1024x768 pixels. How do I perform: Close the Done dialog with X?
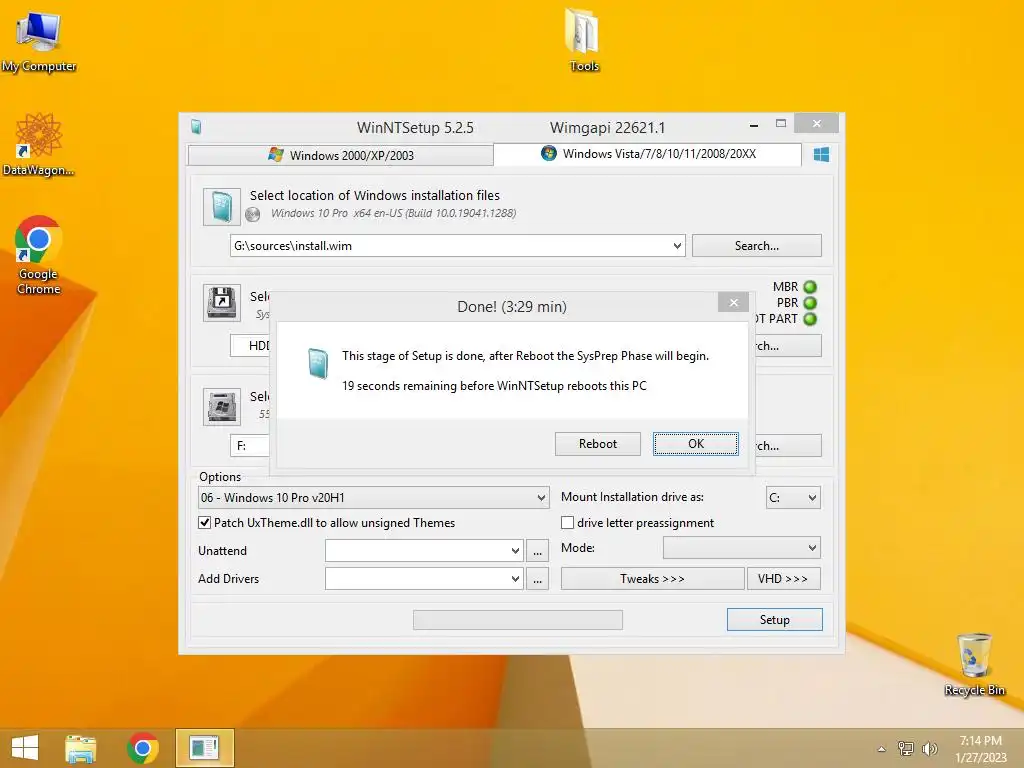click(733, 302)
